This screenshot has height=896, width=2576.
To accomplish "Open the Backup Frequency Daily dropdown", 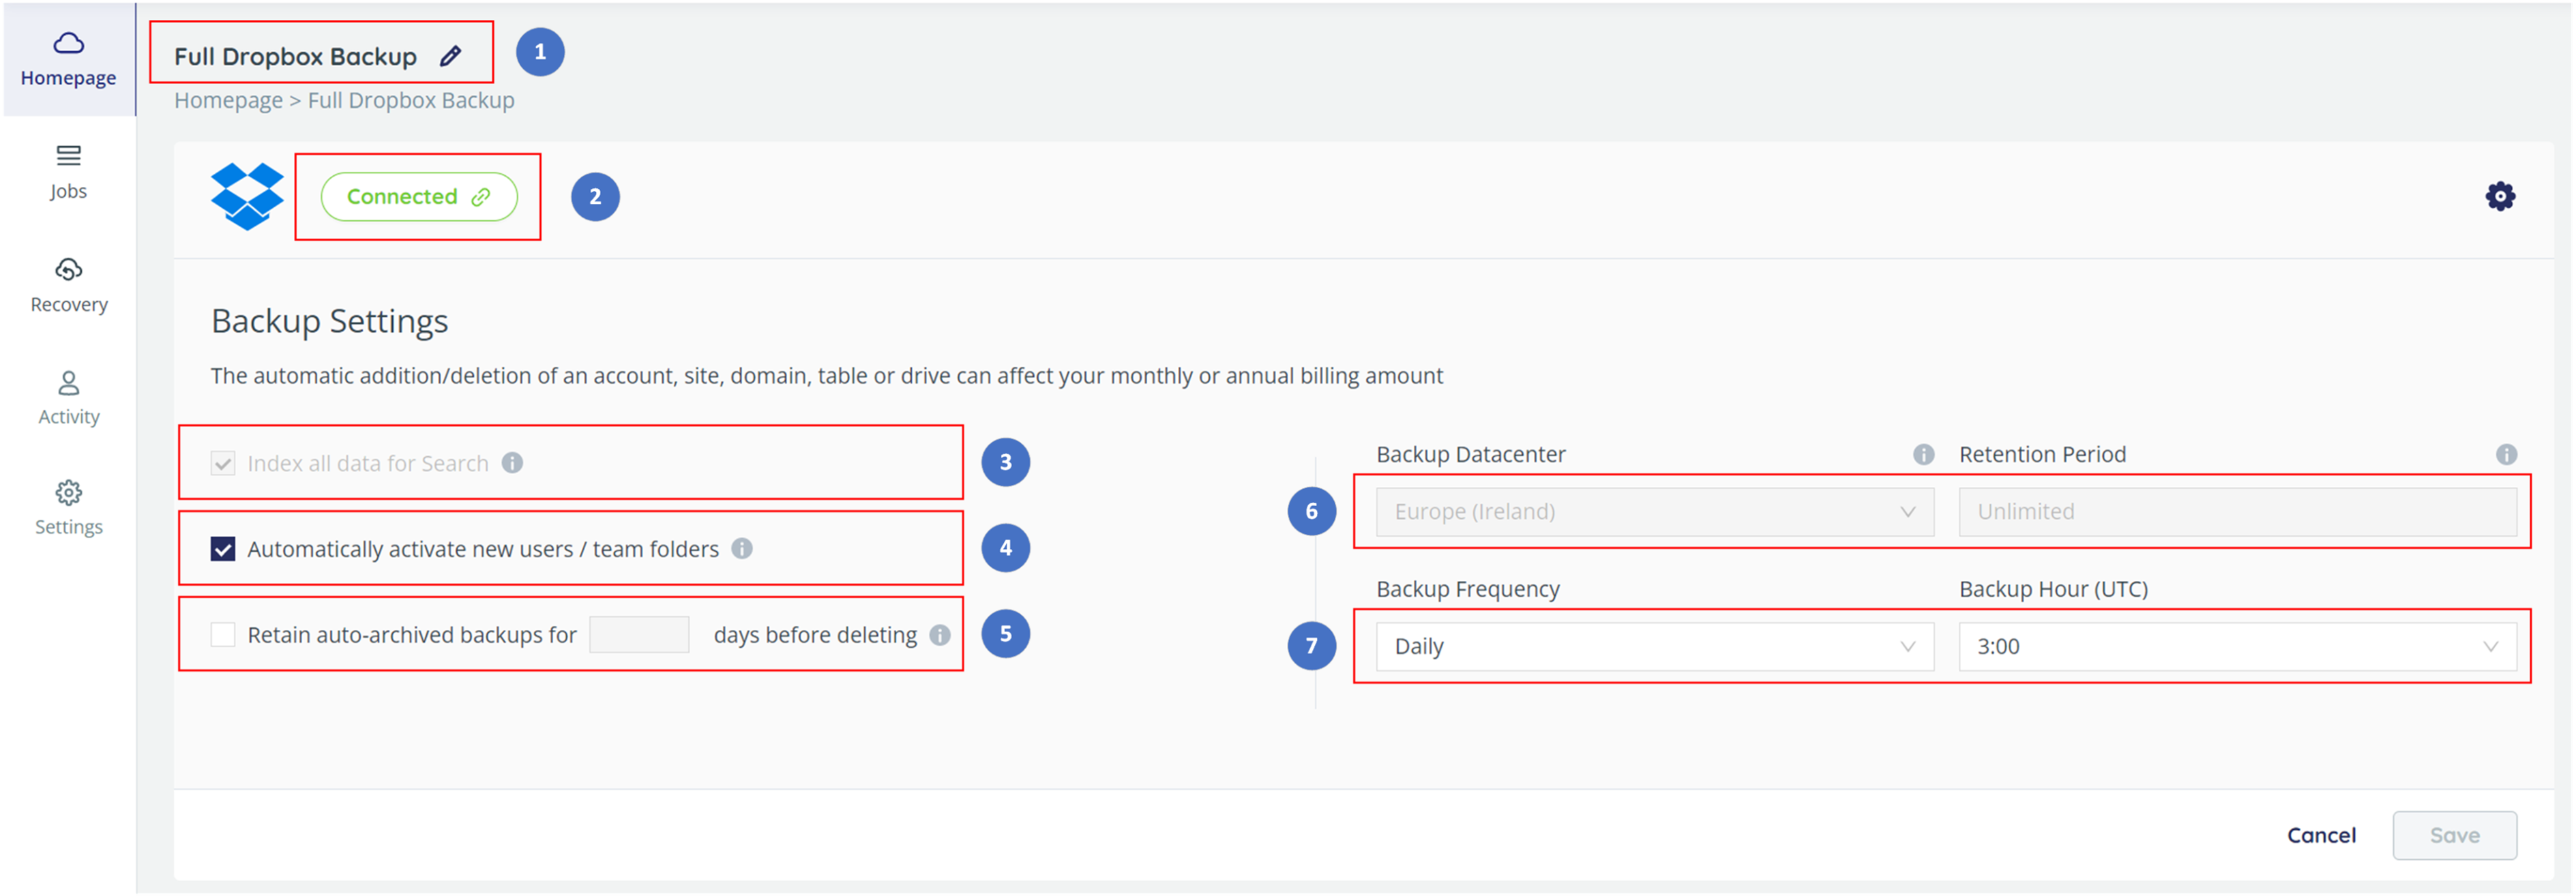I will tap(1654, 647).
